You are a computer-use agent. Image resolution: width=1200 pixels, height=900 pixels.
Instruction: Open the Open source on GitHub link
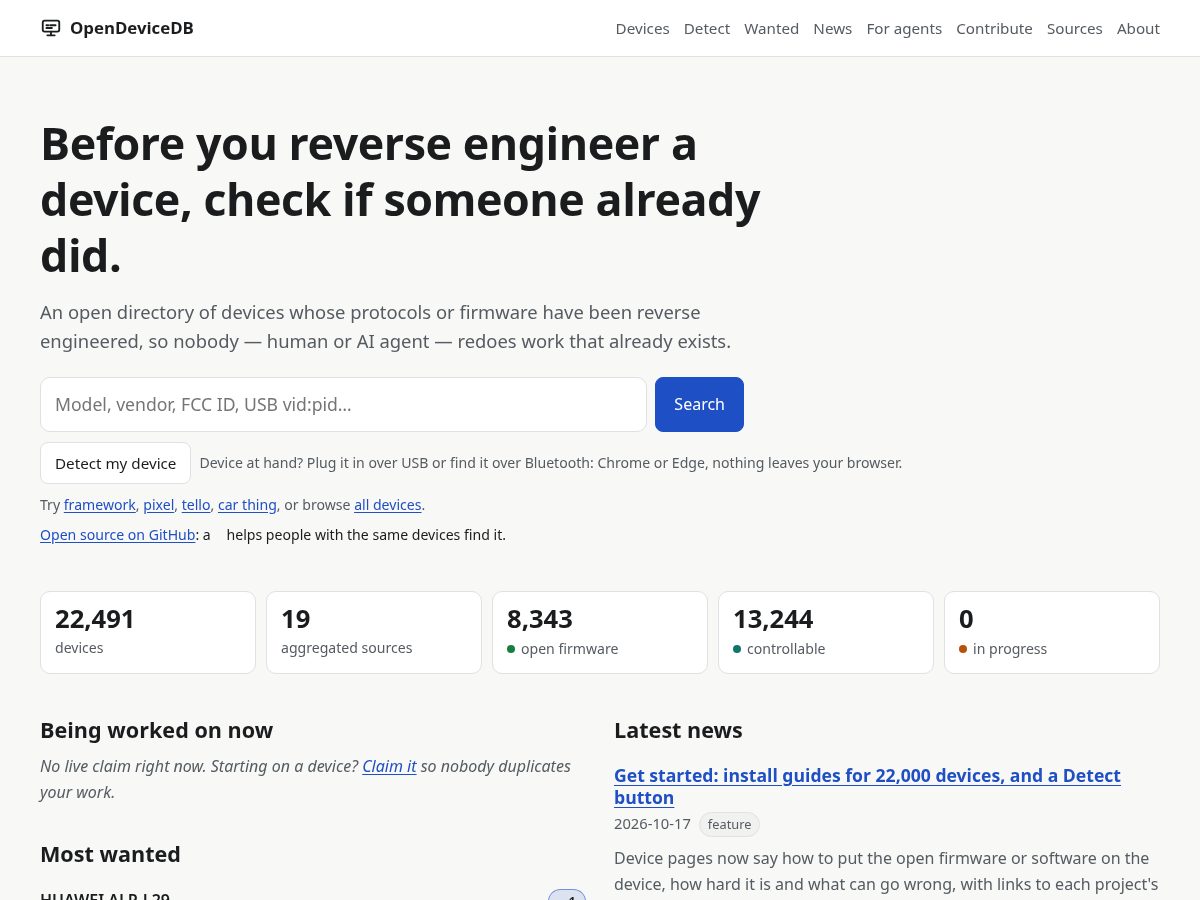117,535
